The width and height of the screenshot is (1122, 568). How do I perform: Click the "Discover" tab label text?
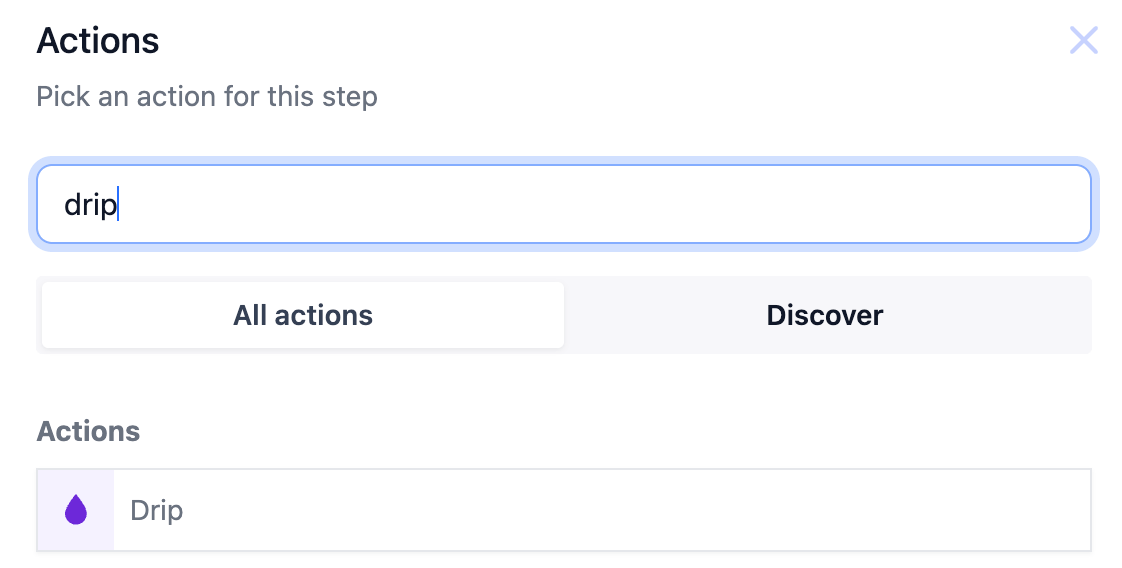[825, 316]
